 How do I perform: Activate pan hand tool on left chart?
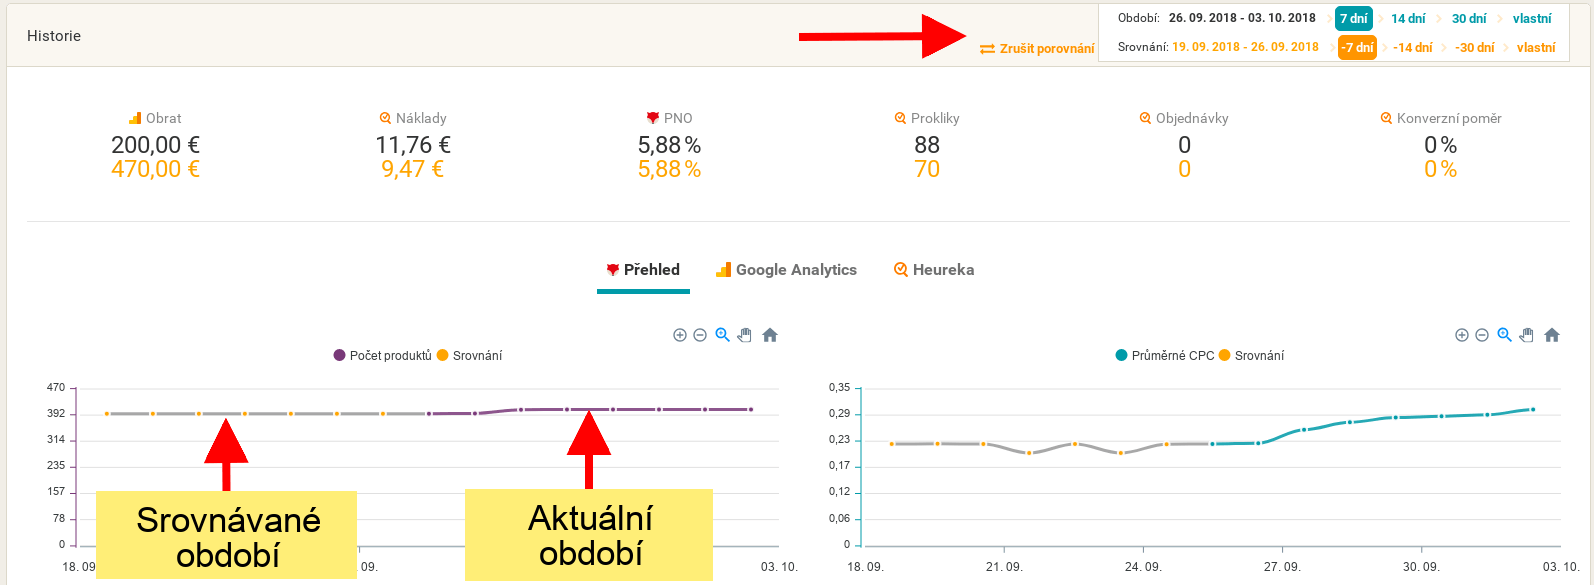745,335
